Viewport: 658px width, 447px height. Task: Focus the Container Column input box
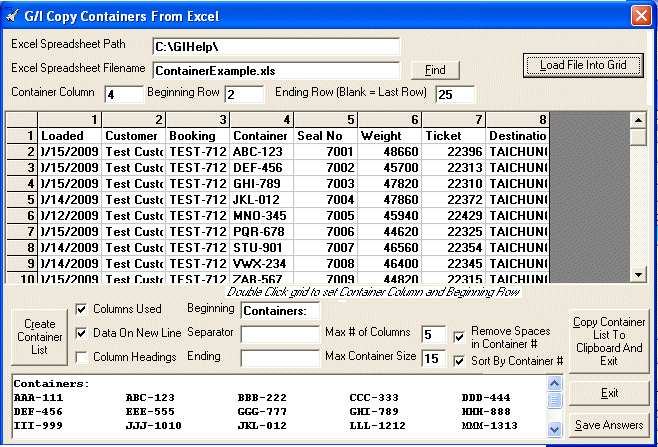tap(123, 94)
